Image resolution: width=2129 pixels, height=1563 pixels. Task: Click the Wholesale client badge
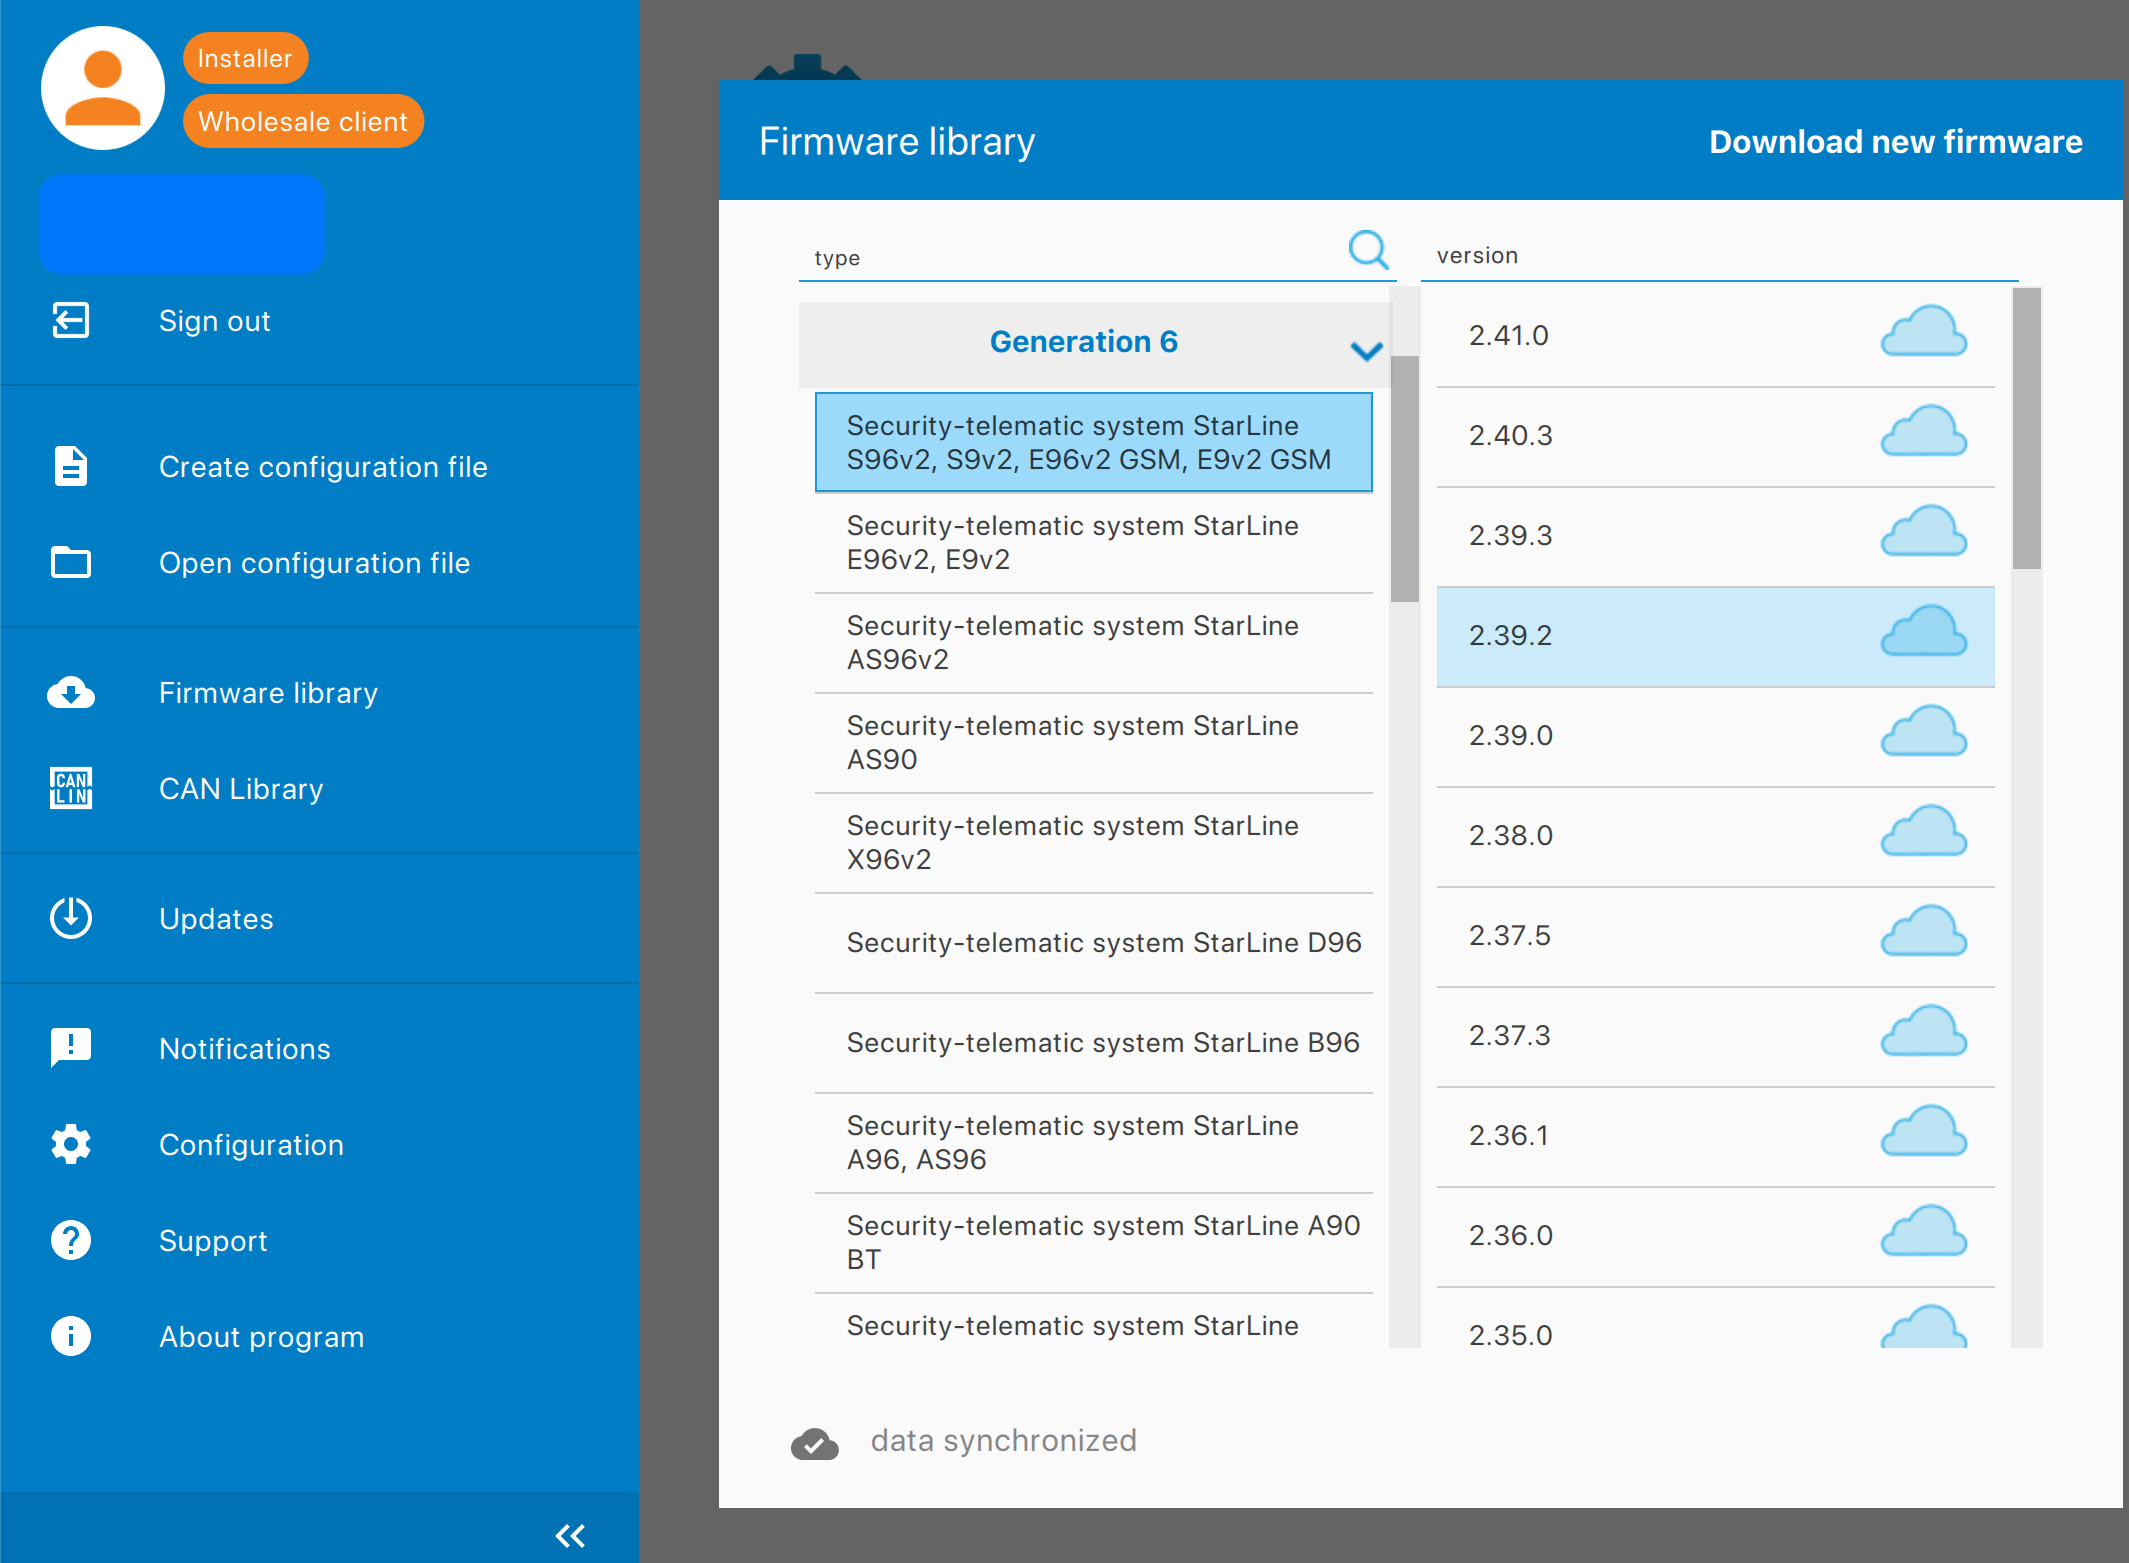point(303,122)
